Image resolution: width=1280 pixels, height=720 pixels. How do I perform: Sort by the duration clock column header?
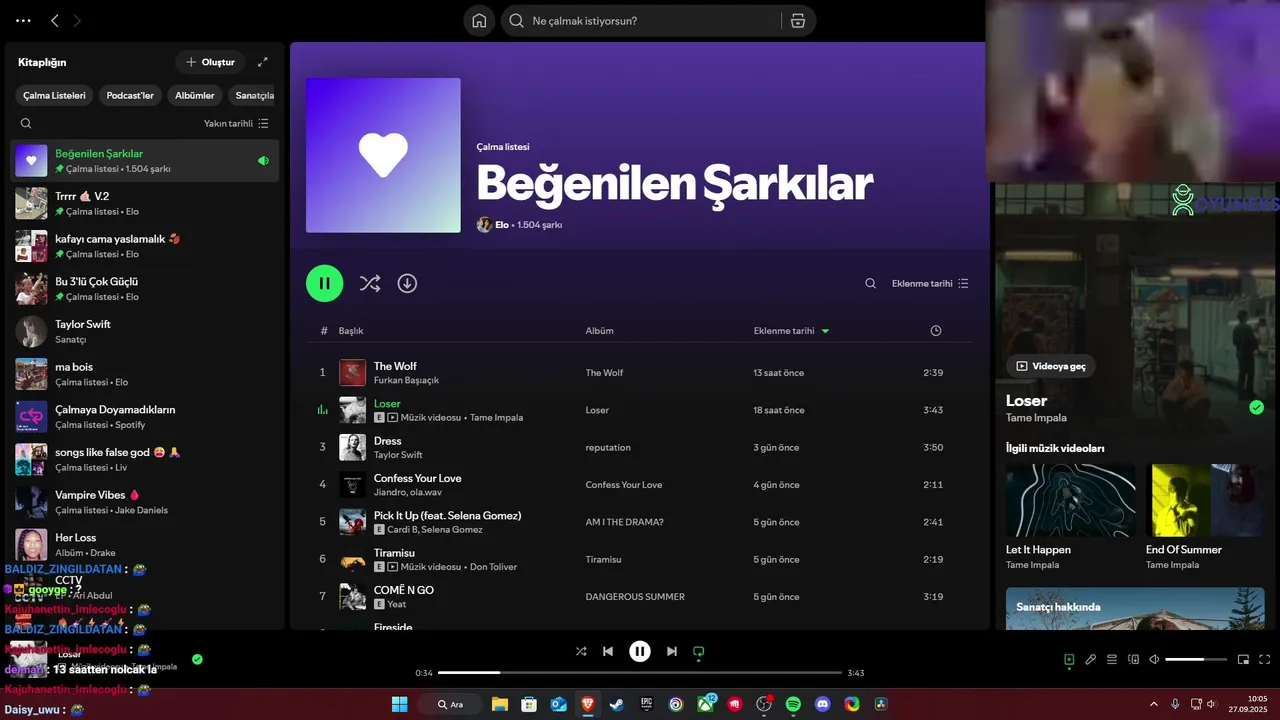(936, 331)
